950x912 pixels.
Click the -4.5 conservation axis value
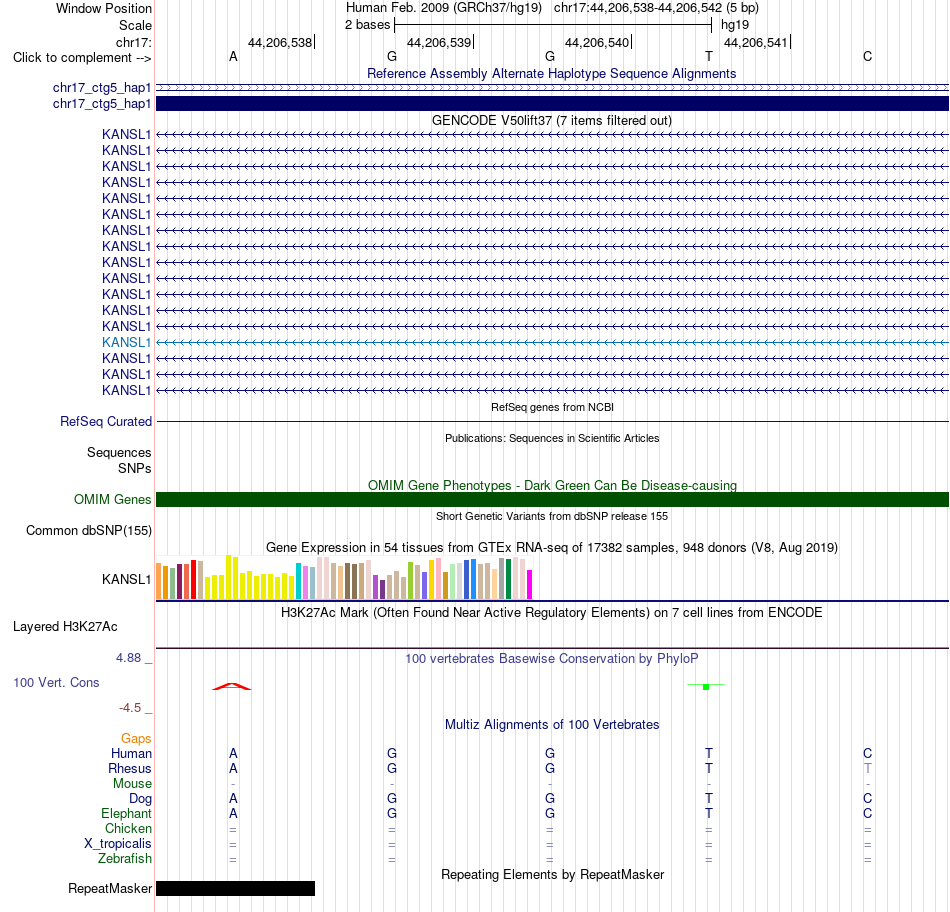coord(130,708)
